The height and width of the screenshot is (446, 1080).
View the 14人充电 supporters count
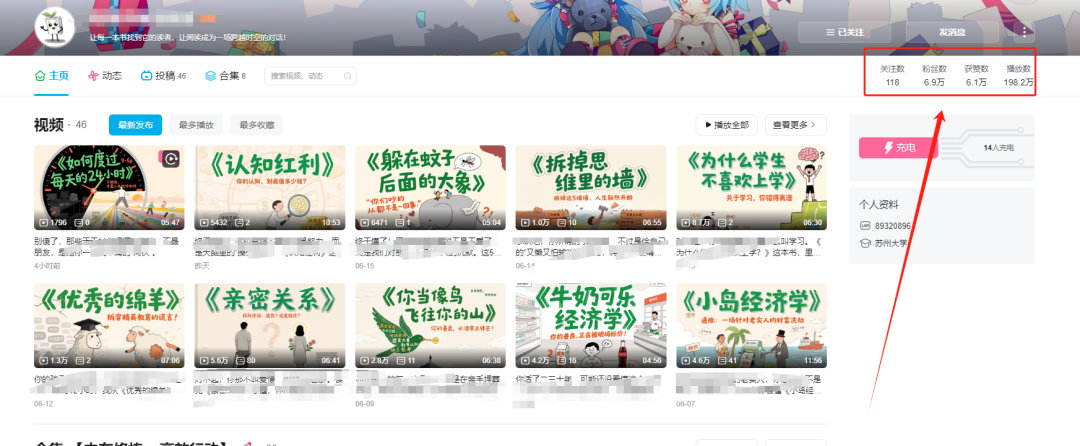999,147
